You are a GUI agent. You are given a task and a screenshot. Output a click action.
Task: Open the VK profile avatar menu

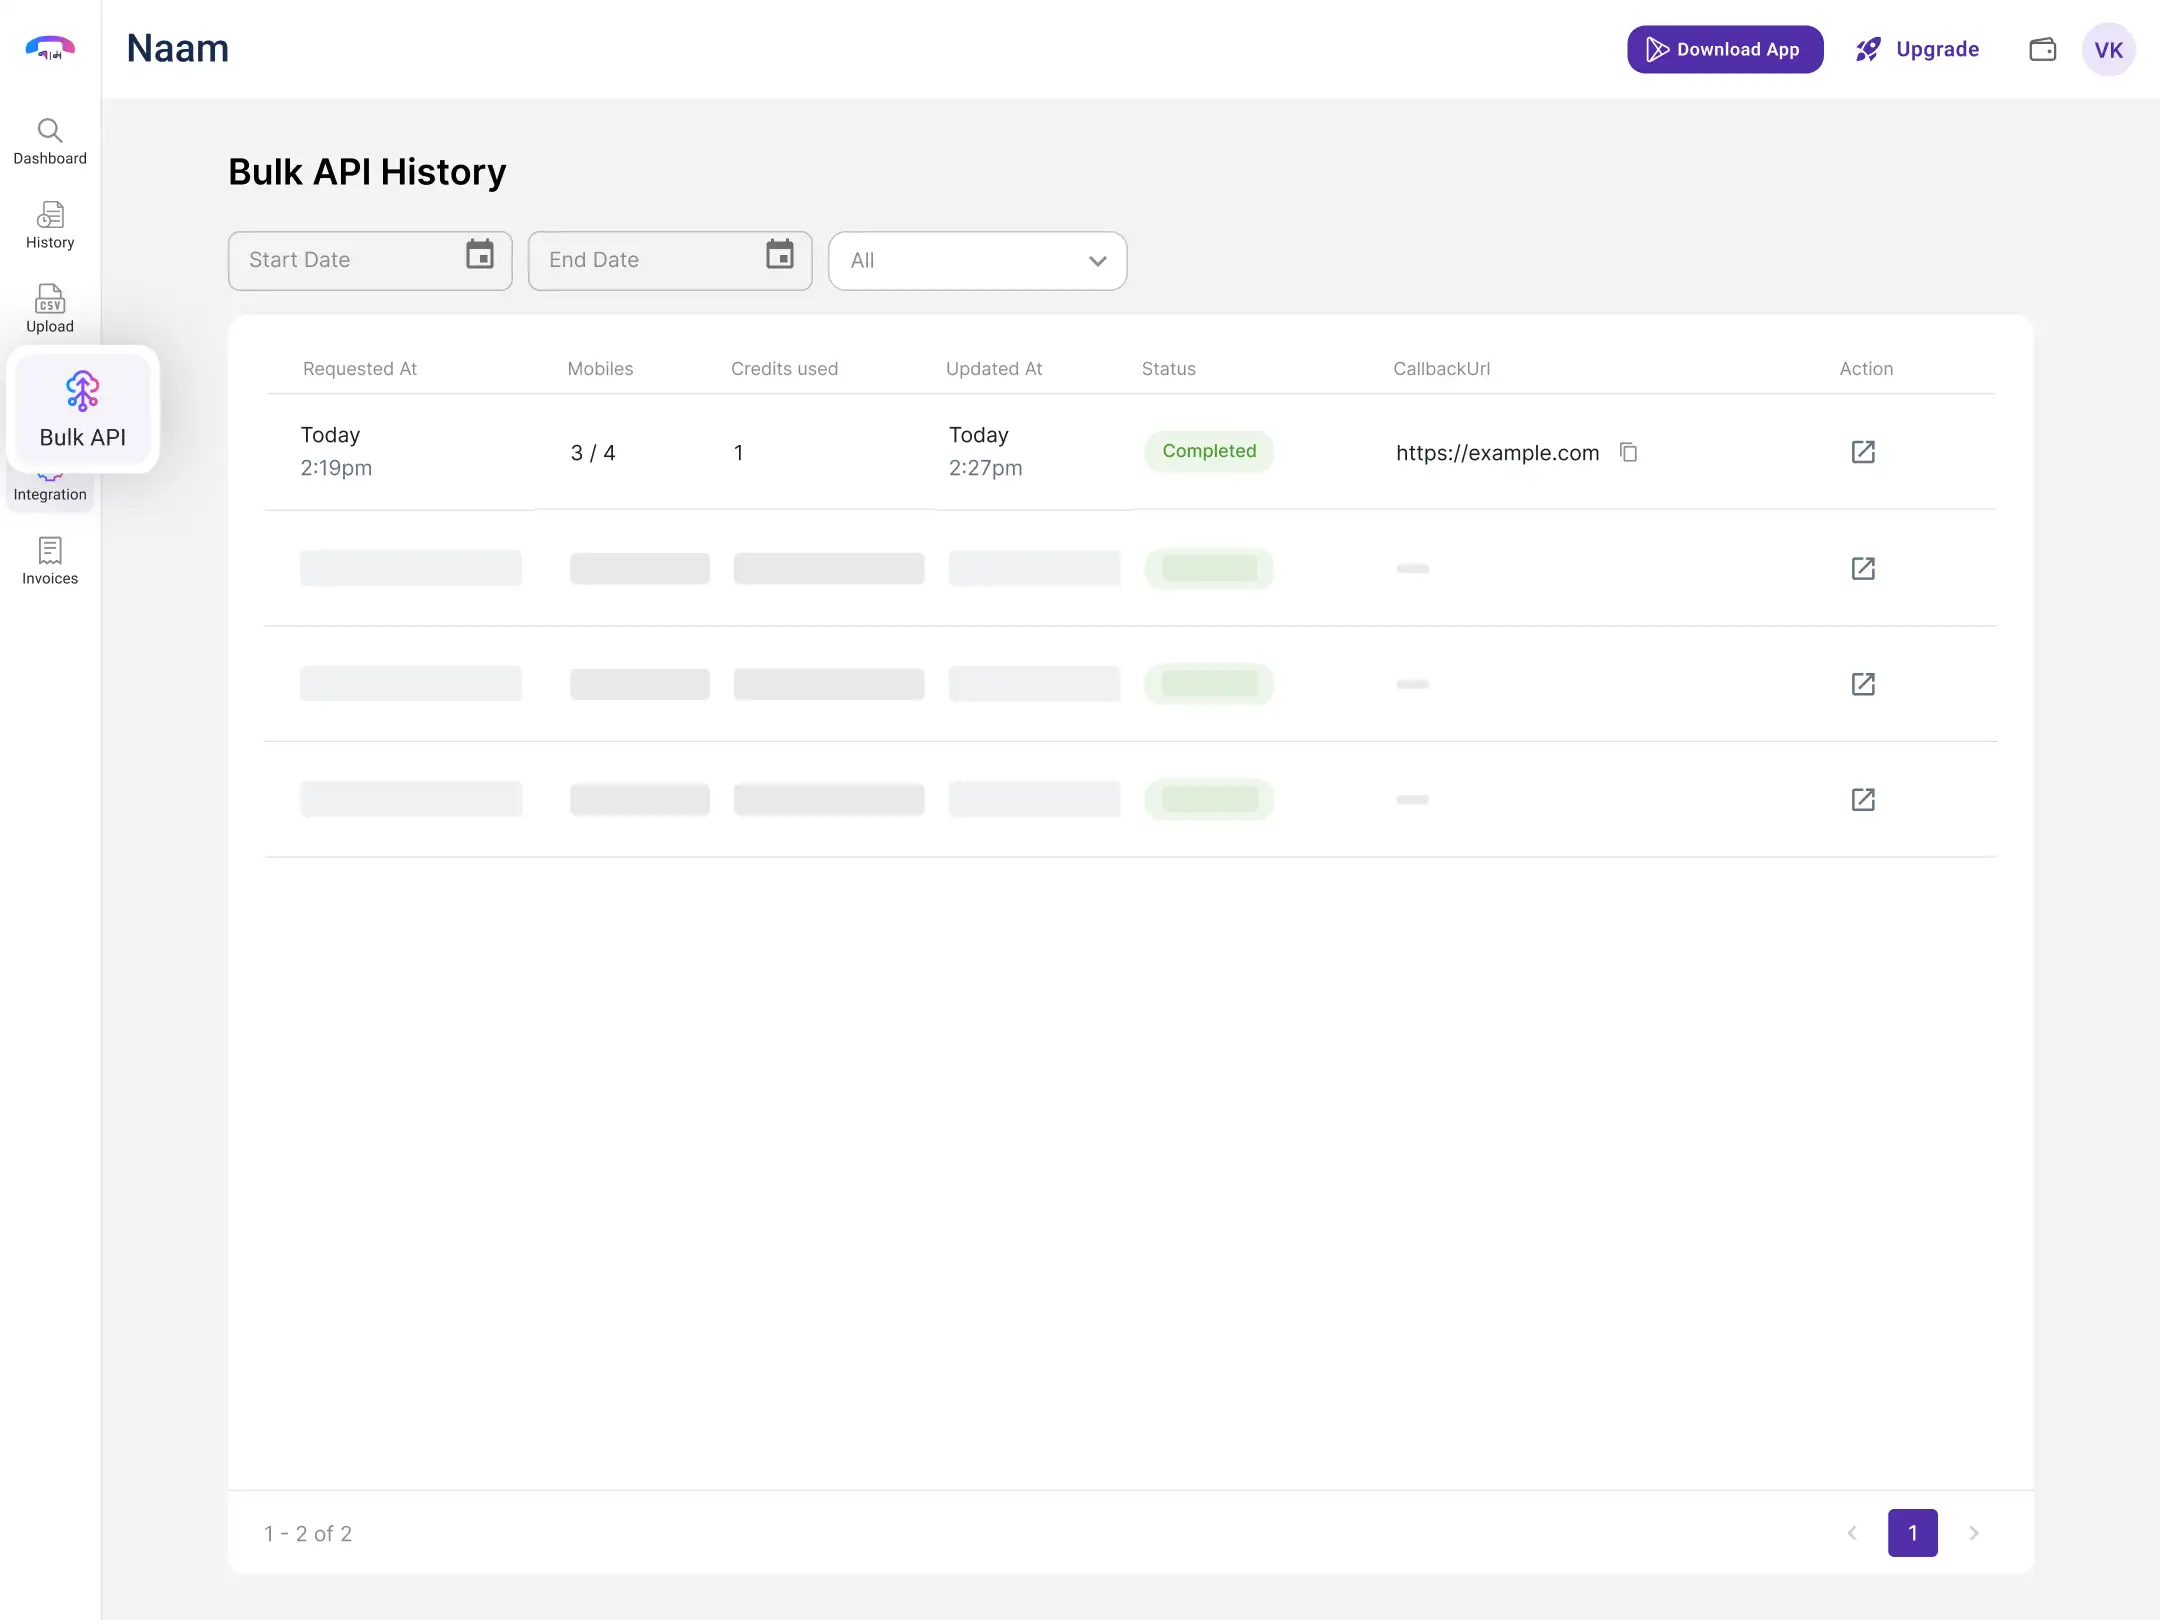click(2108, 49)
